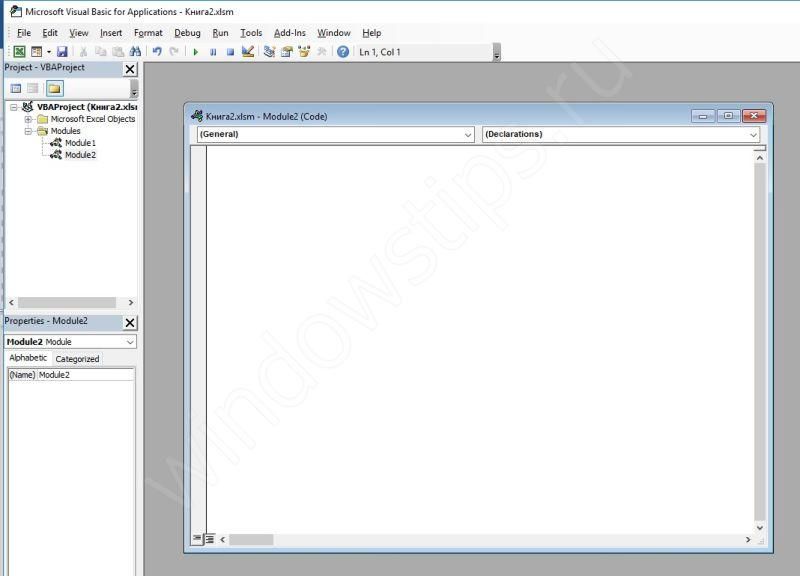Close the Project - VBAProject panel
800x576 pixels.
pyautogui.click(x=130, y=69)
